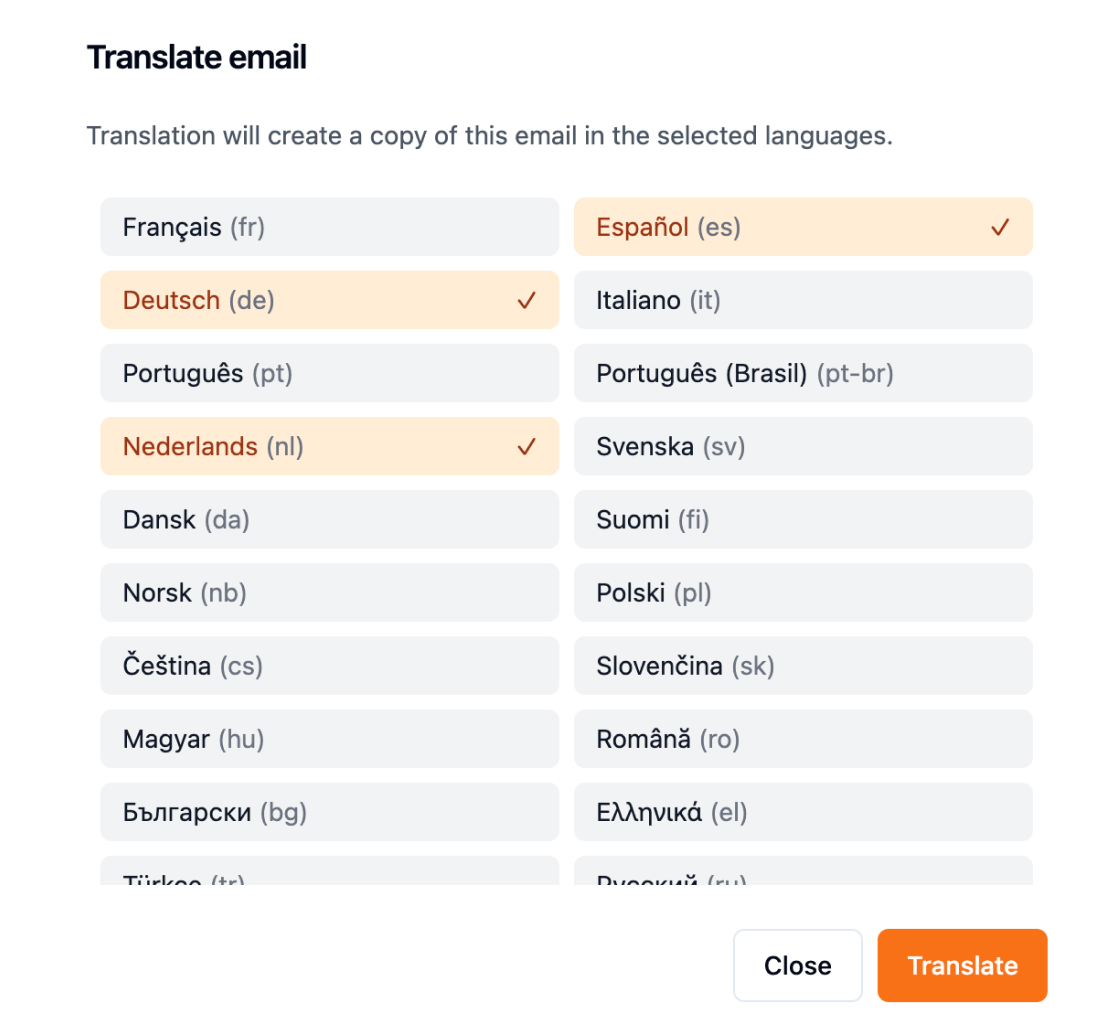
Task: Dismiss the dialog with Close
Action: tap(797, 965)
